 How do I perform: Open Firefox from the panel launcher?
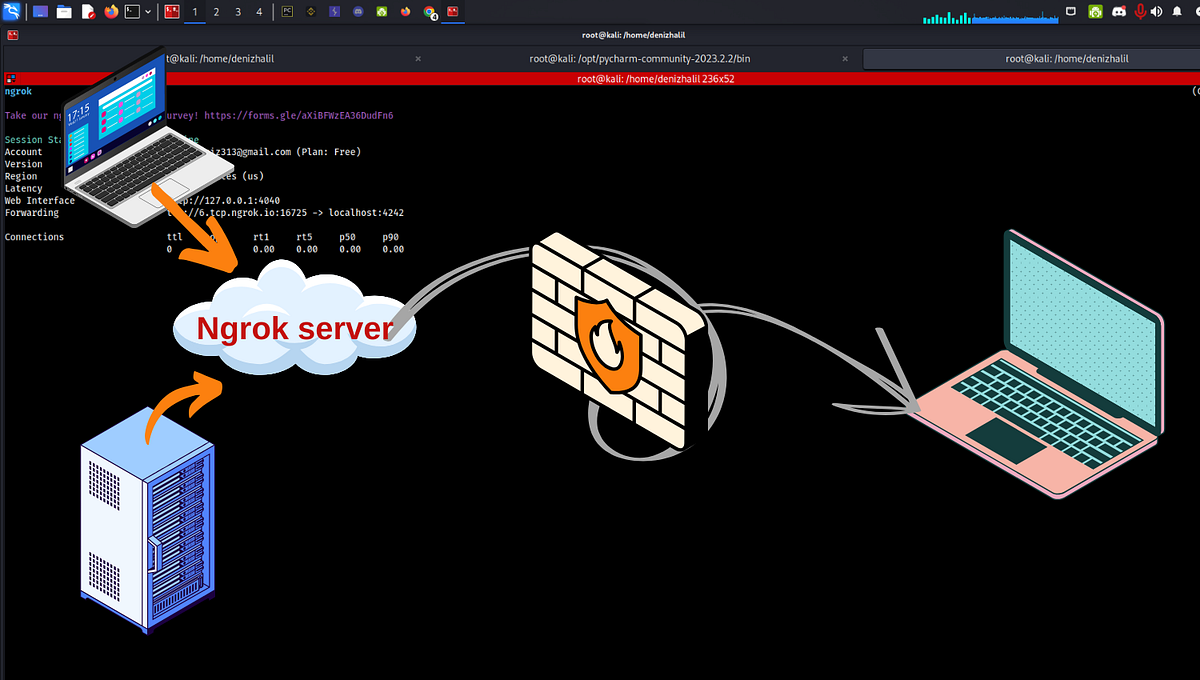click(x=109, y=11)
